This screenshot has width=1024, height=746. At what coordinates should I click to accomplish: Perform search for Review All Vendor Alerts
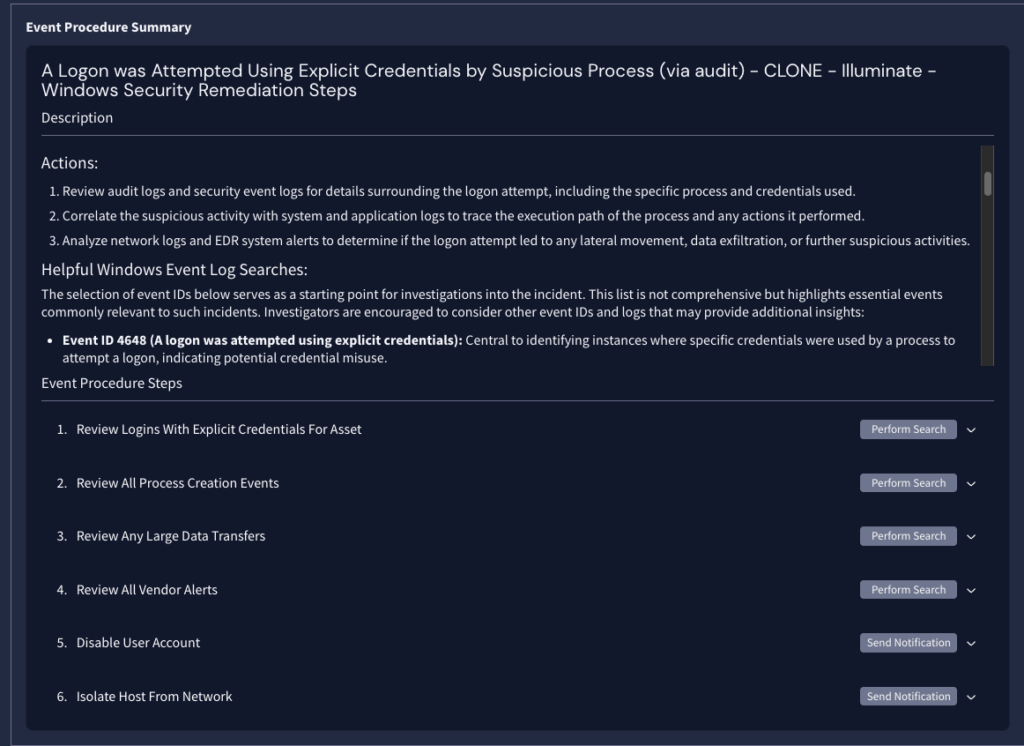pyautogui.click(x=907, y=589)
